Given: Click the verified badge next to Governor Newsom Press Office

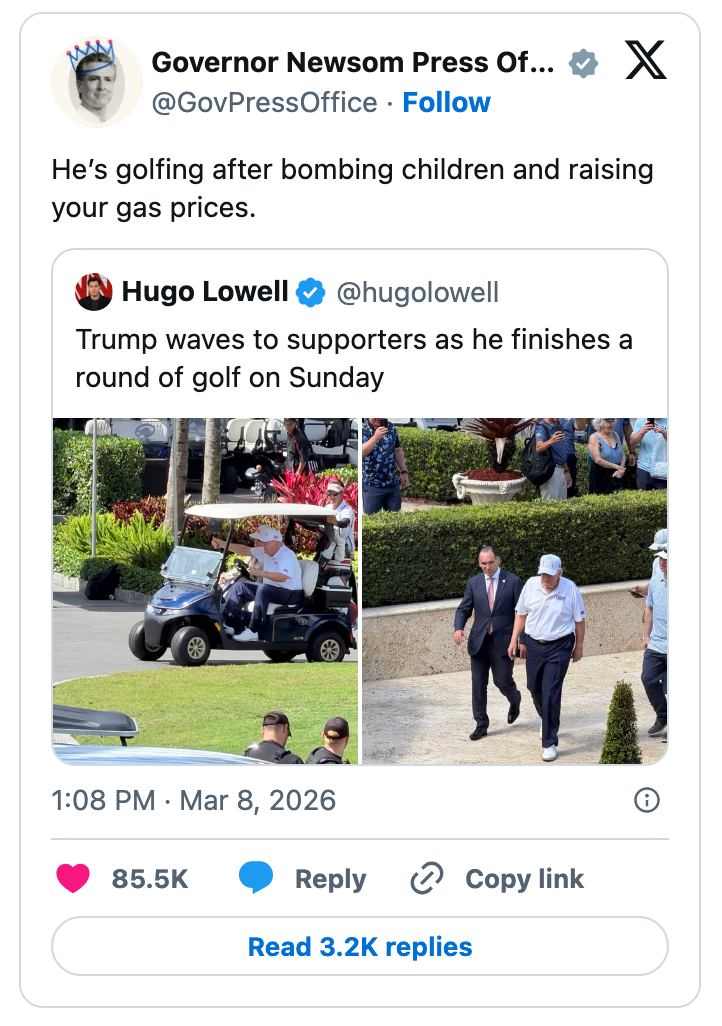Looking at the screenshot, I should click(x=584, y=62).
